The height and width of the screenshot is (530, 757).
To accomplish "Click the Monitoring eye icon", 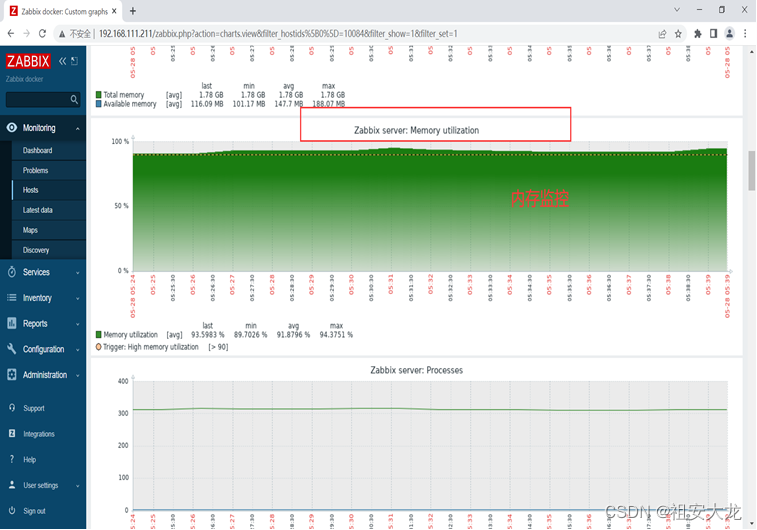I will click(12, 127).
